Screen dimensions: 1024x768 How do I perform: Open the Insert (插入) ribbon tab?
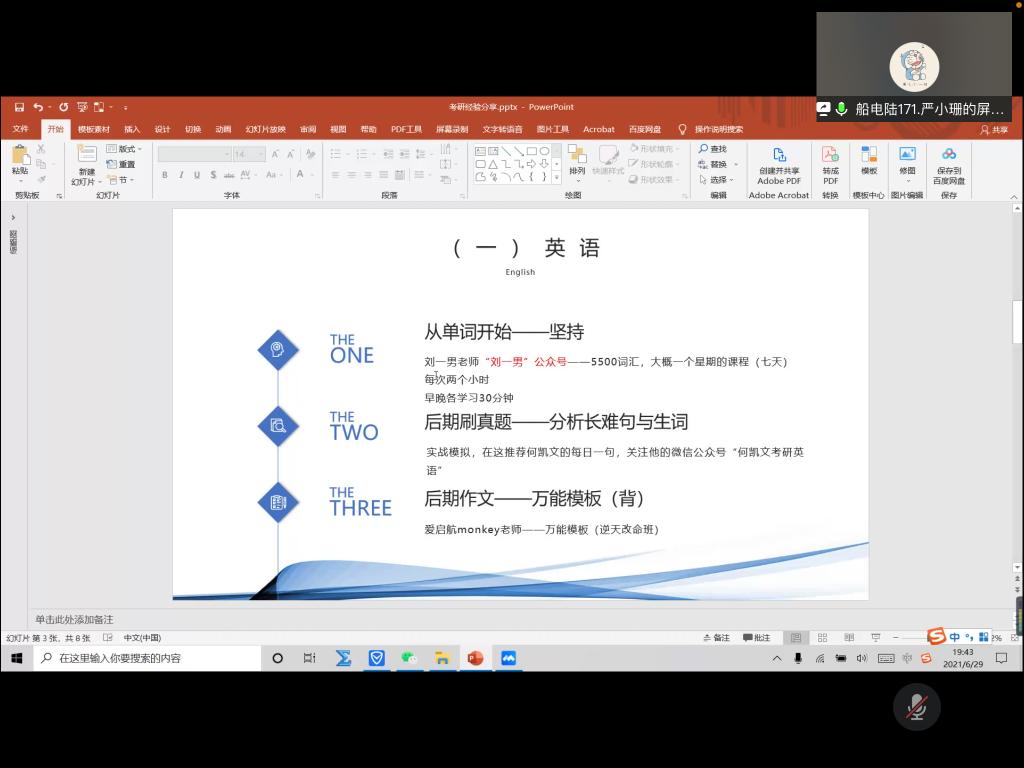coord(132,129)
